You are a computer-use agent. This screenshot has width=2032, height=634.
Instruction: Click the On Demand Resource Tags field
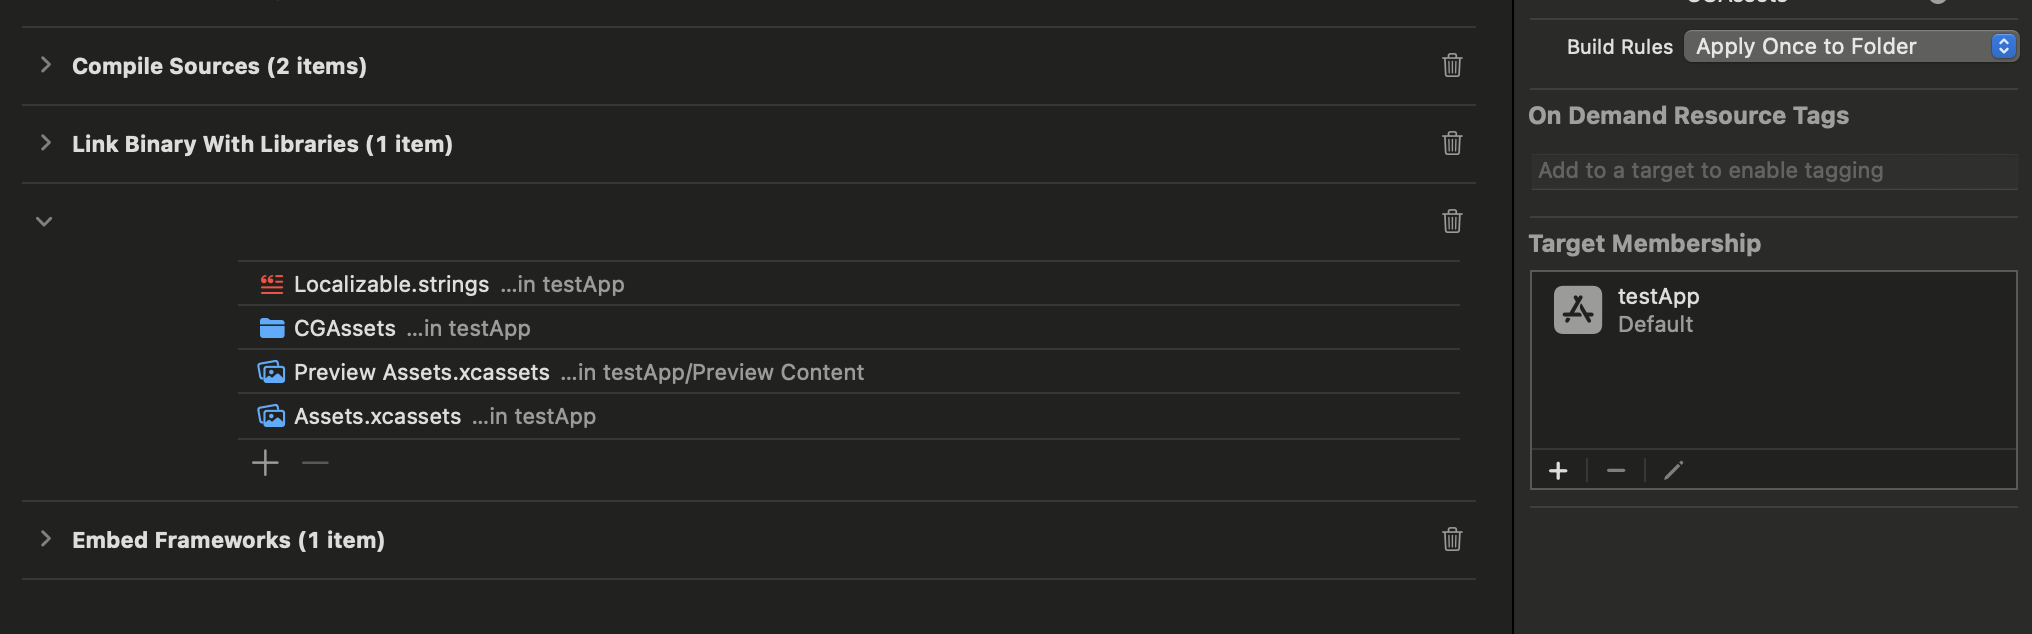[x=1772, y=171]
